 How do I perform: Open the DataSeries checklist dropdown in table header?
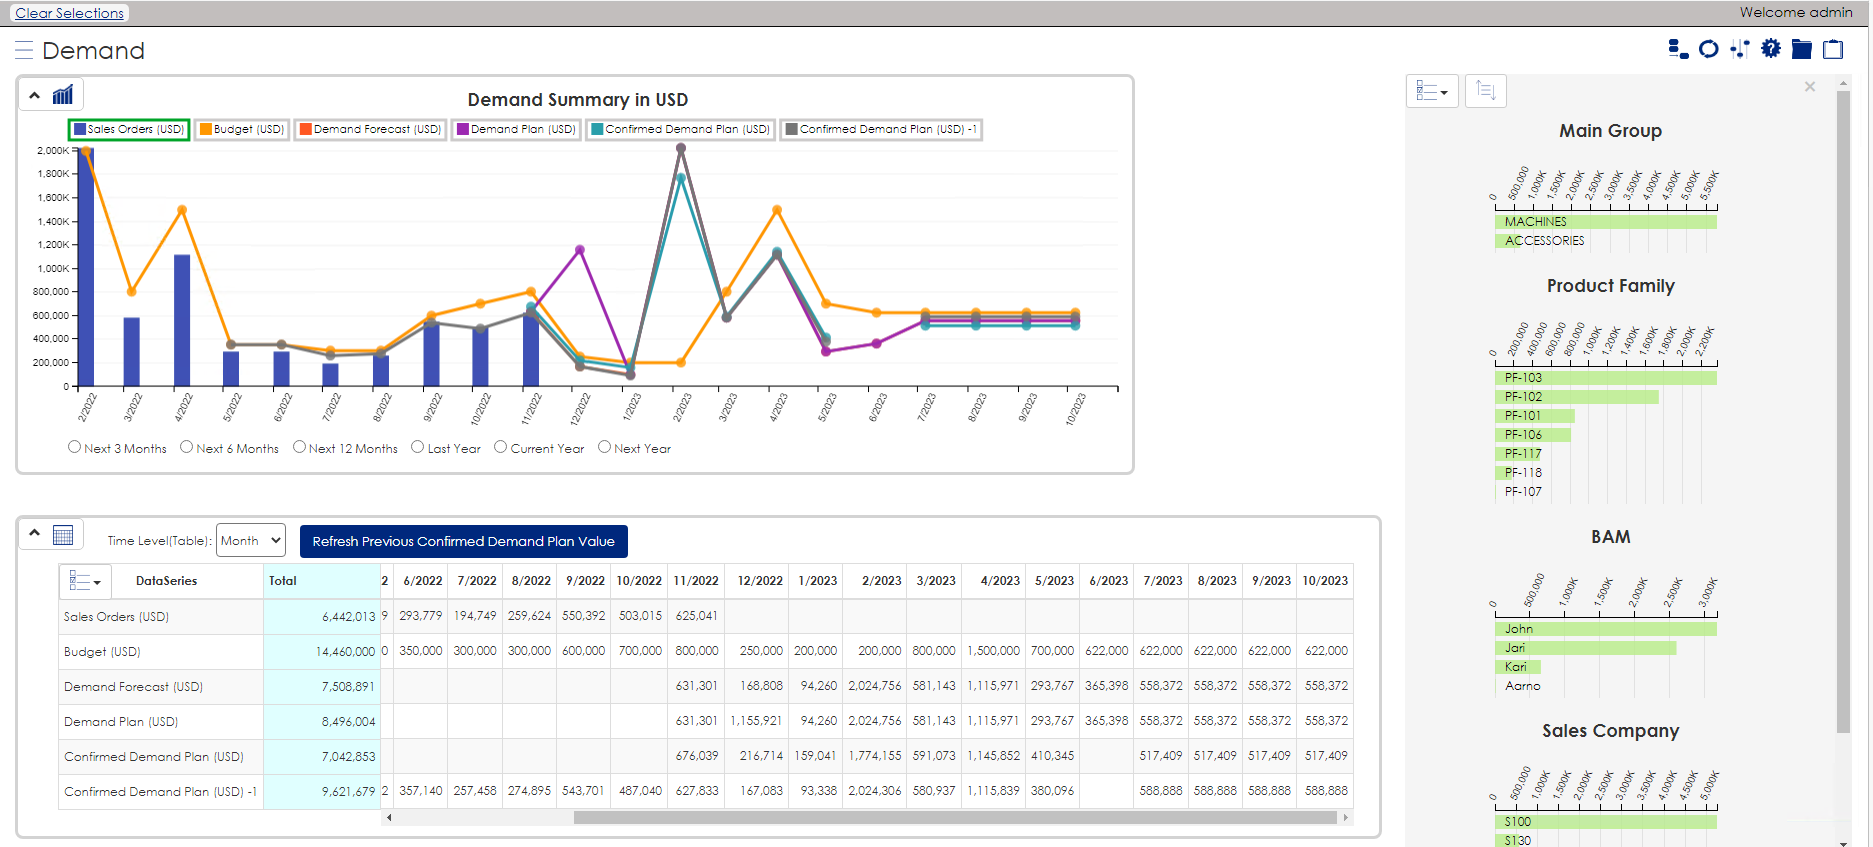coord(85,581)
